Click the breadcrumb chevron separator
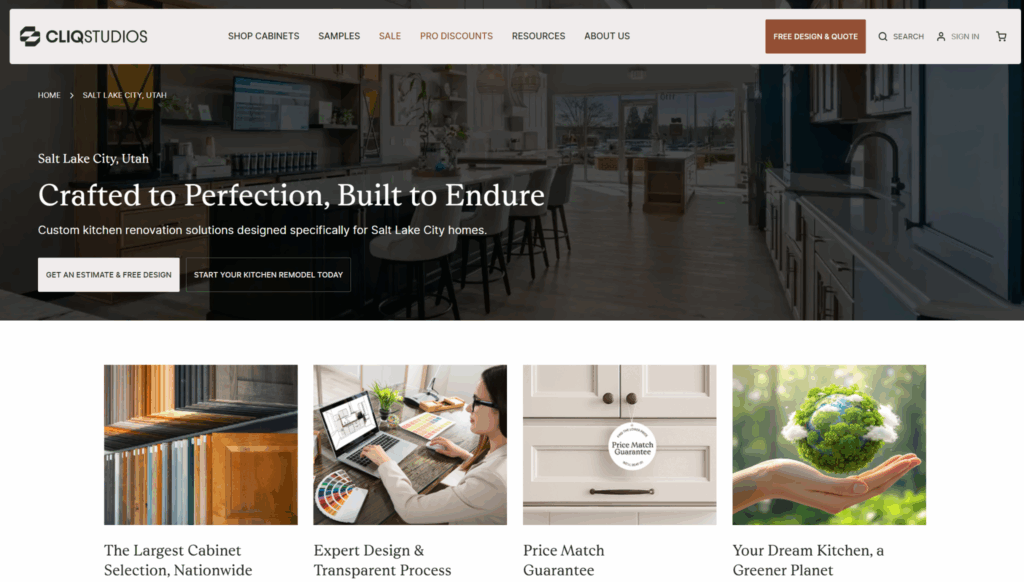This screenshot has height=582, width=1024. 71,95
